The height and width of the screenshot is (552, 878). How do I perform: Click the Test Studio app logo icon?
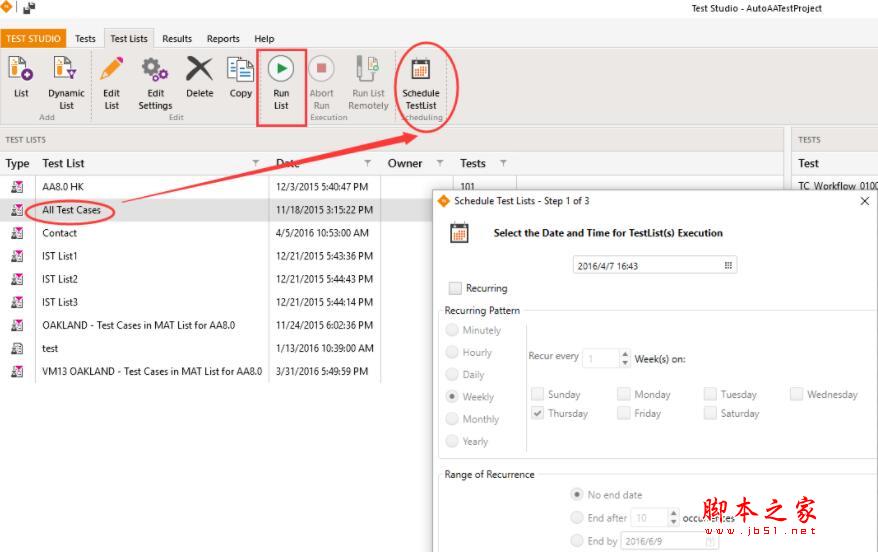(x=6, y=7)
